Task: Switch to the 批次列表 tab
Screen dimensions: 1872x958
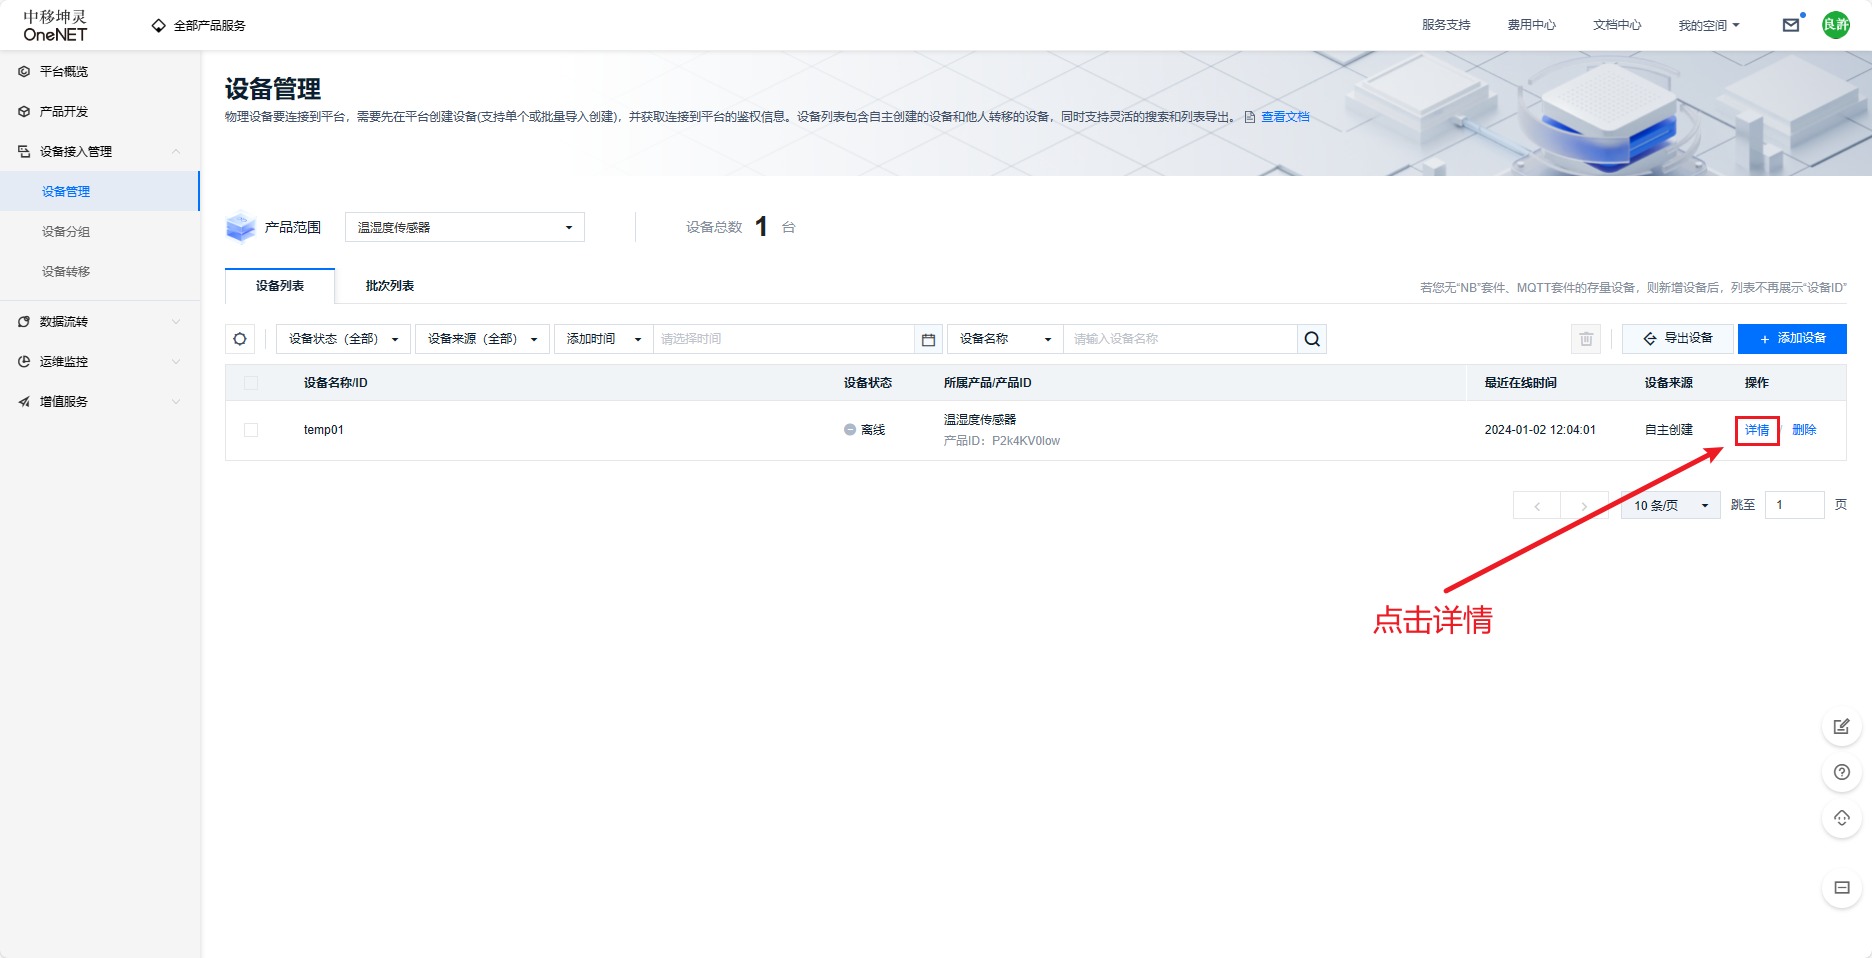Action: [390, 286]
